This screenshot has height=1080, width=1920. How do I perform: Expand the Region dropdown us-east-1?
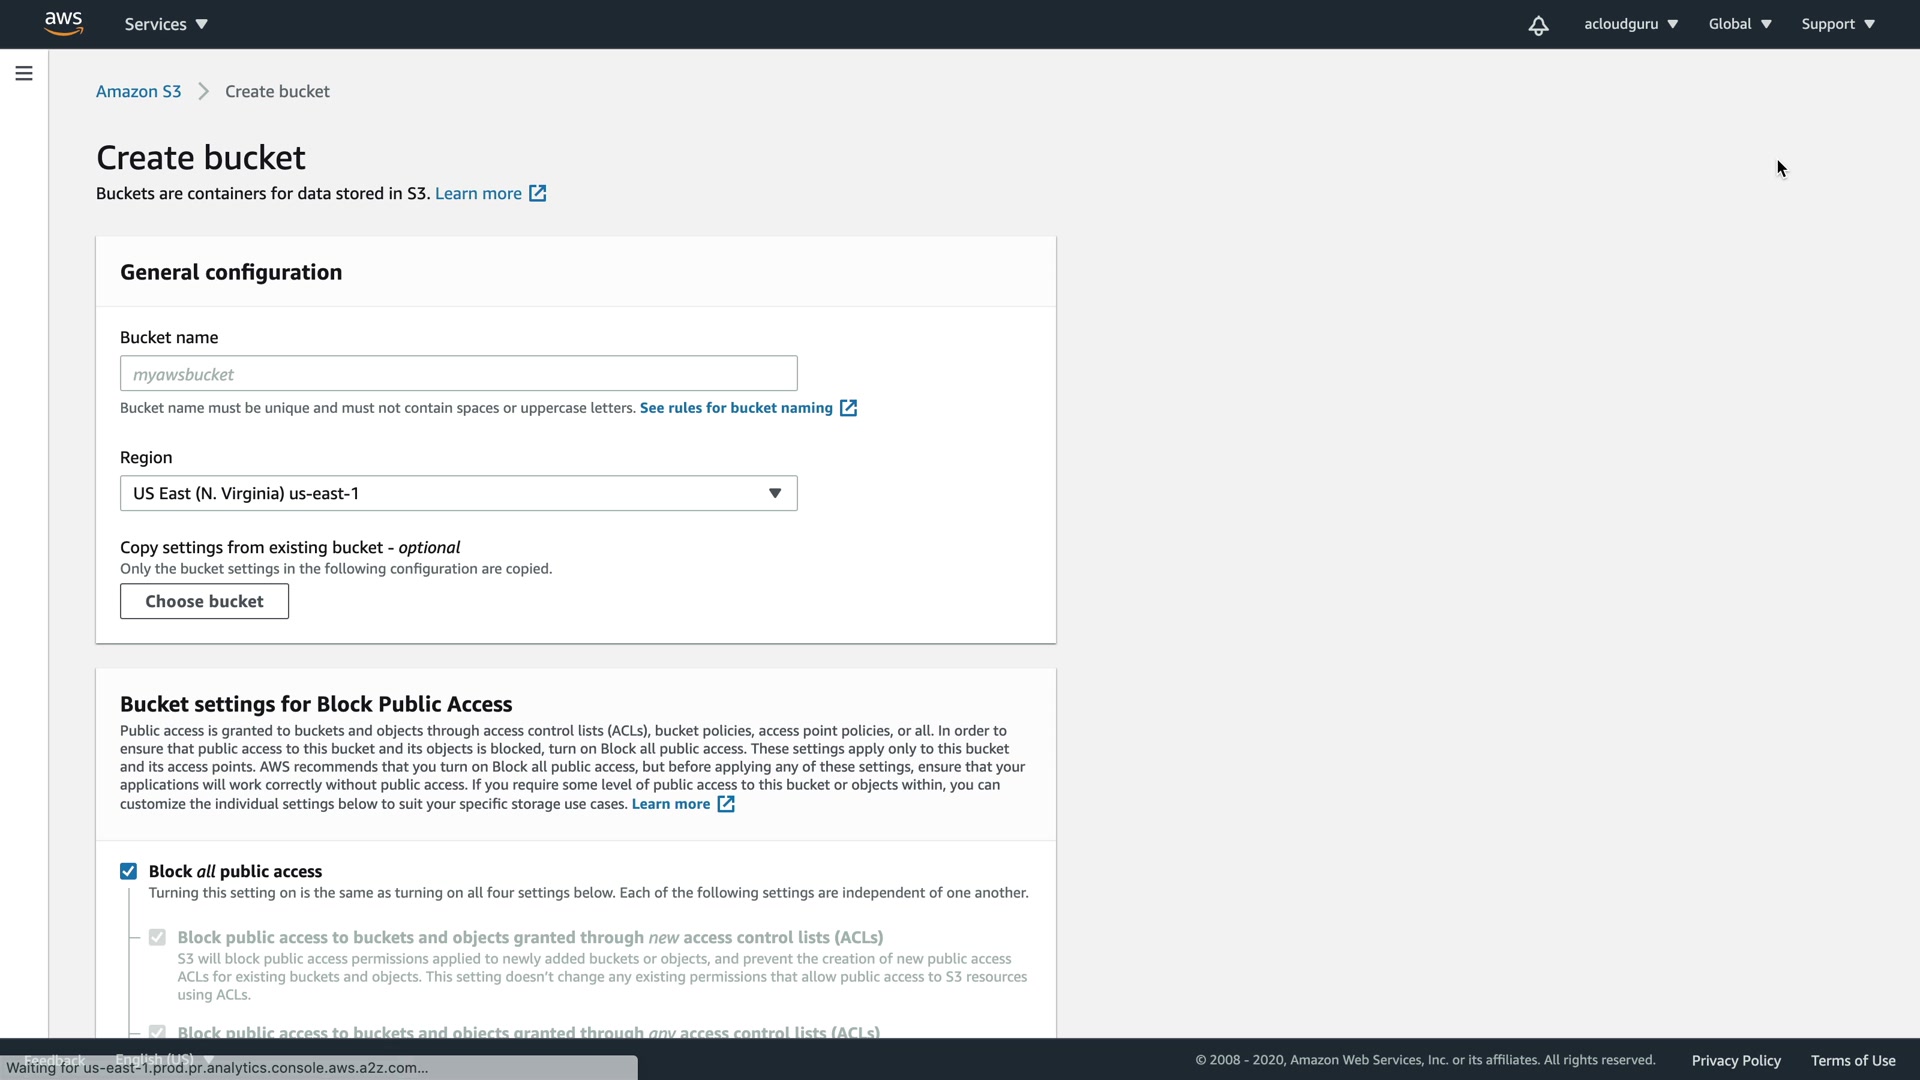[458, 493]
